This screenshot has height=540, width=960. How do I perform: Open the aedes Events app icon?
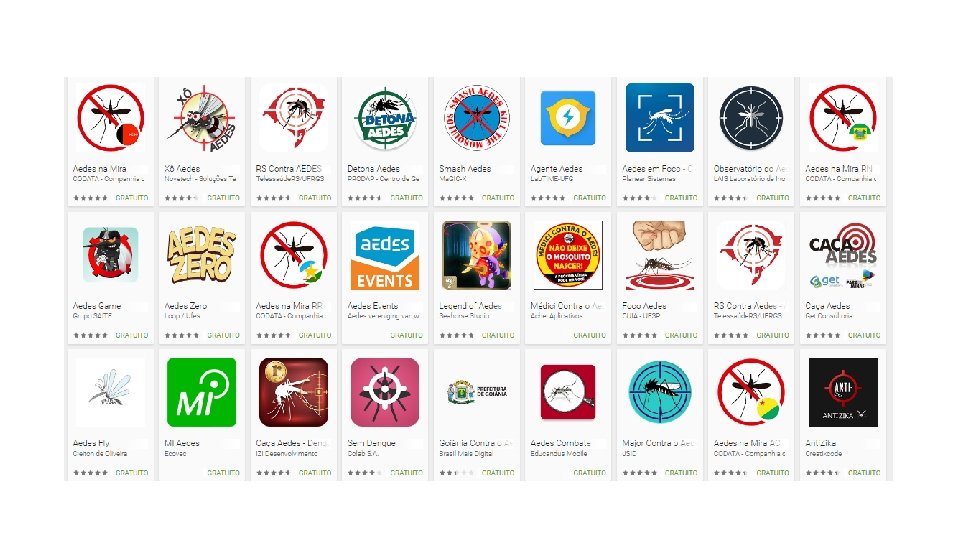385,255
